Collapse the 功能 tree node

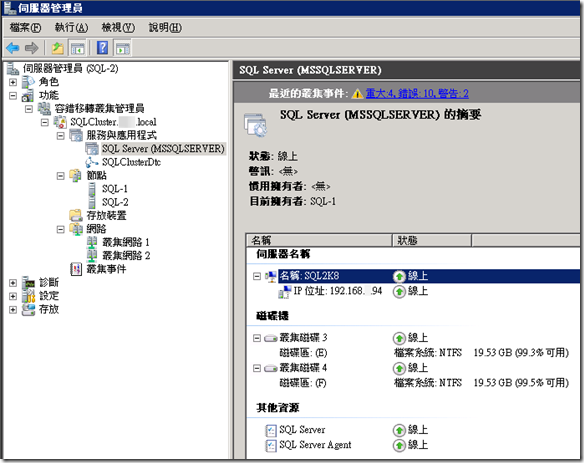(13, 95)
